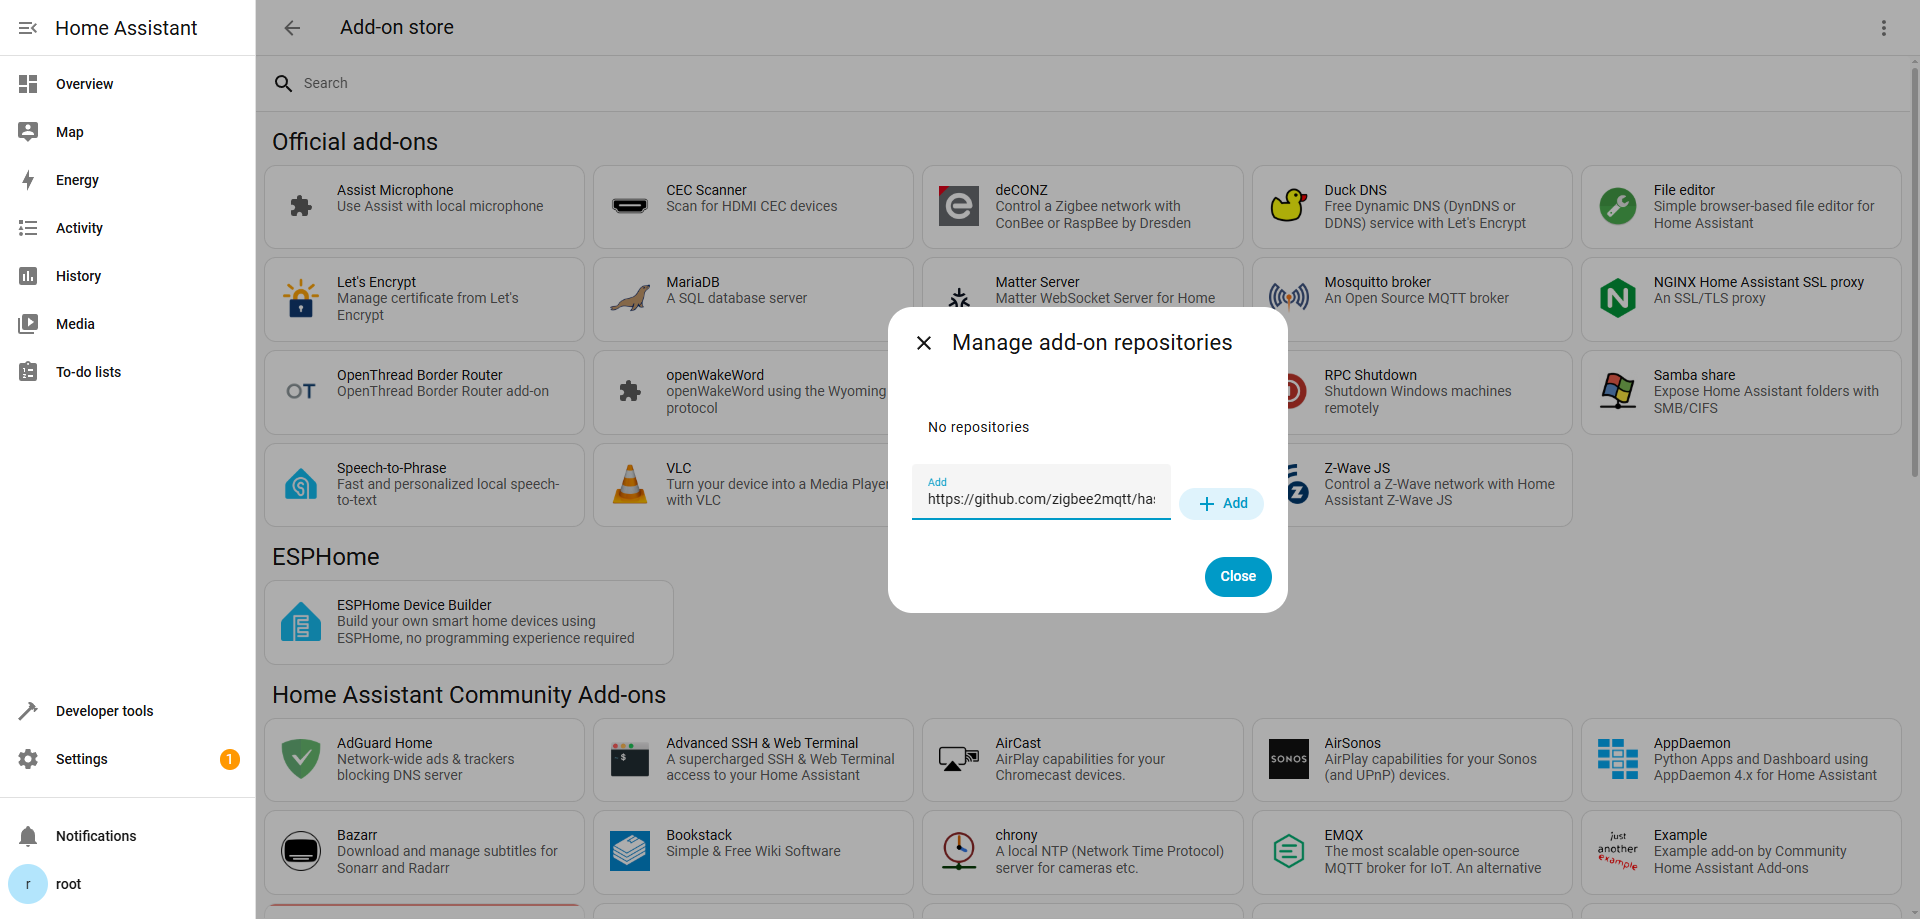Go to the Energy page in sidebar
The height and width of the screenshot is (919, 1920).
tap(77, 180)
